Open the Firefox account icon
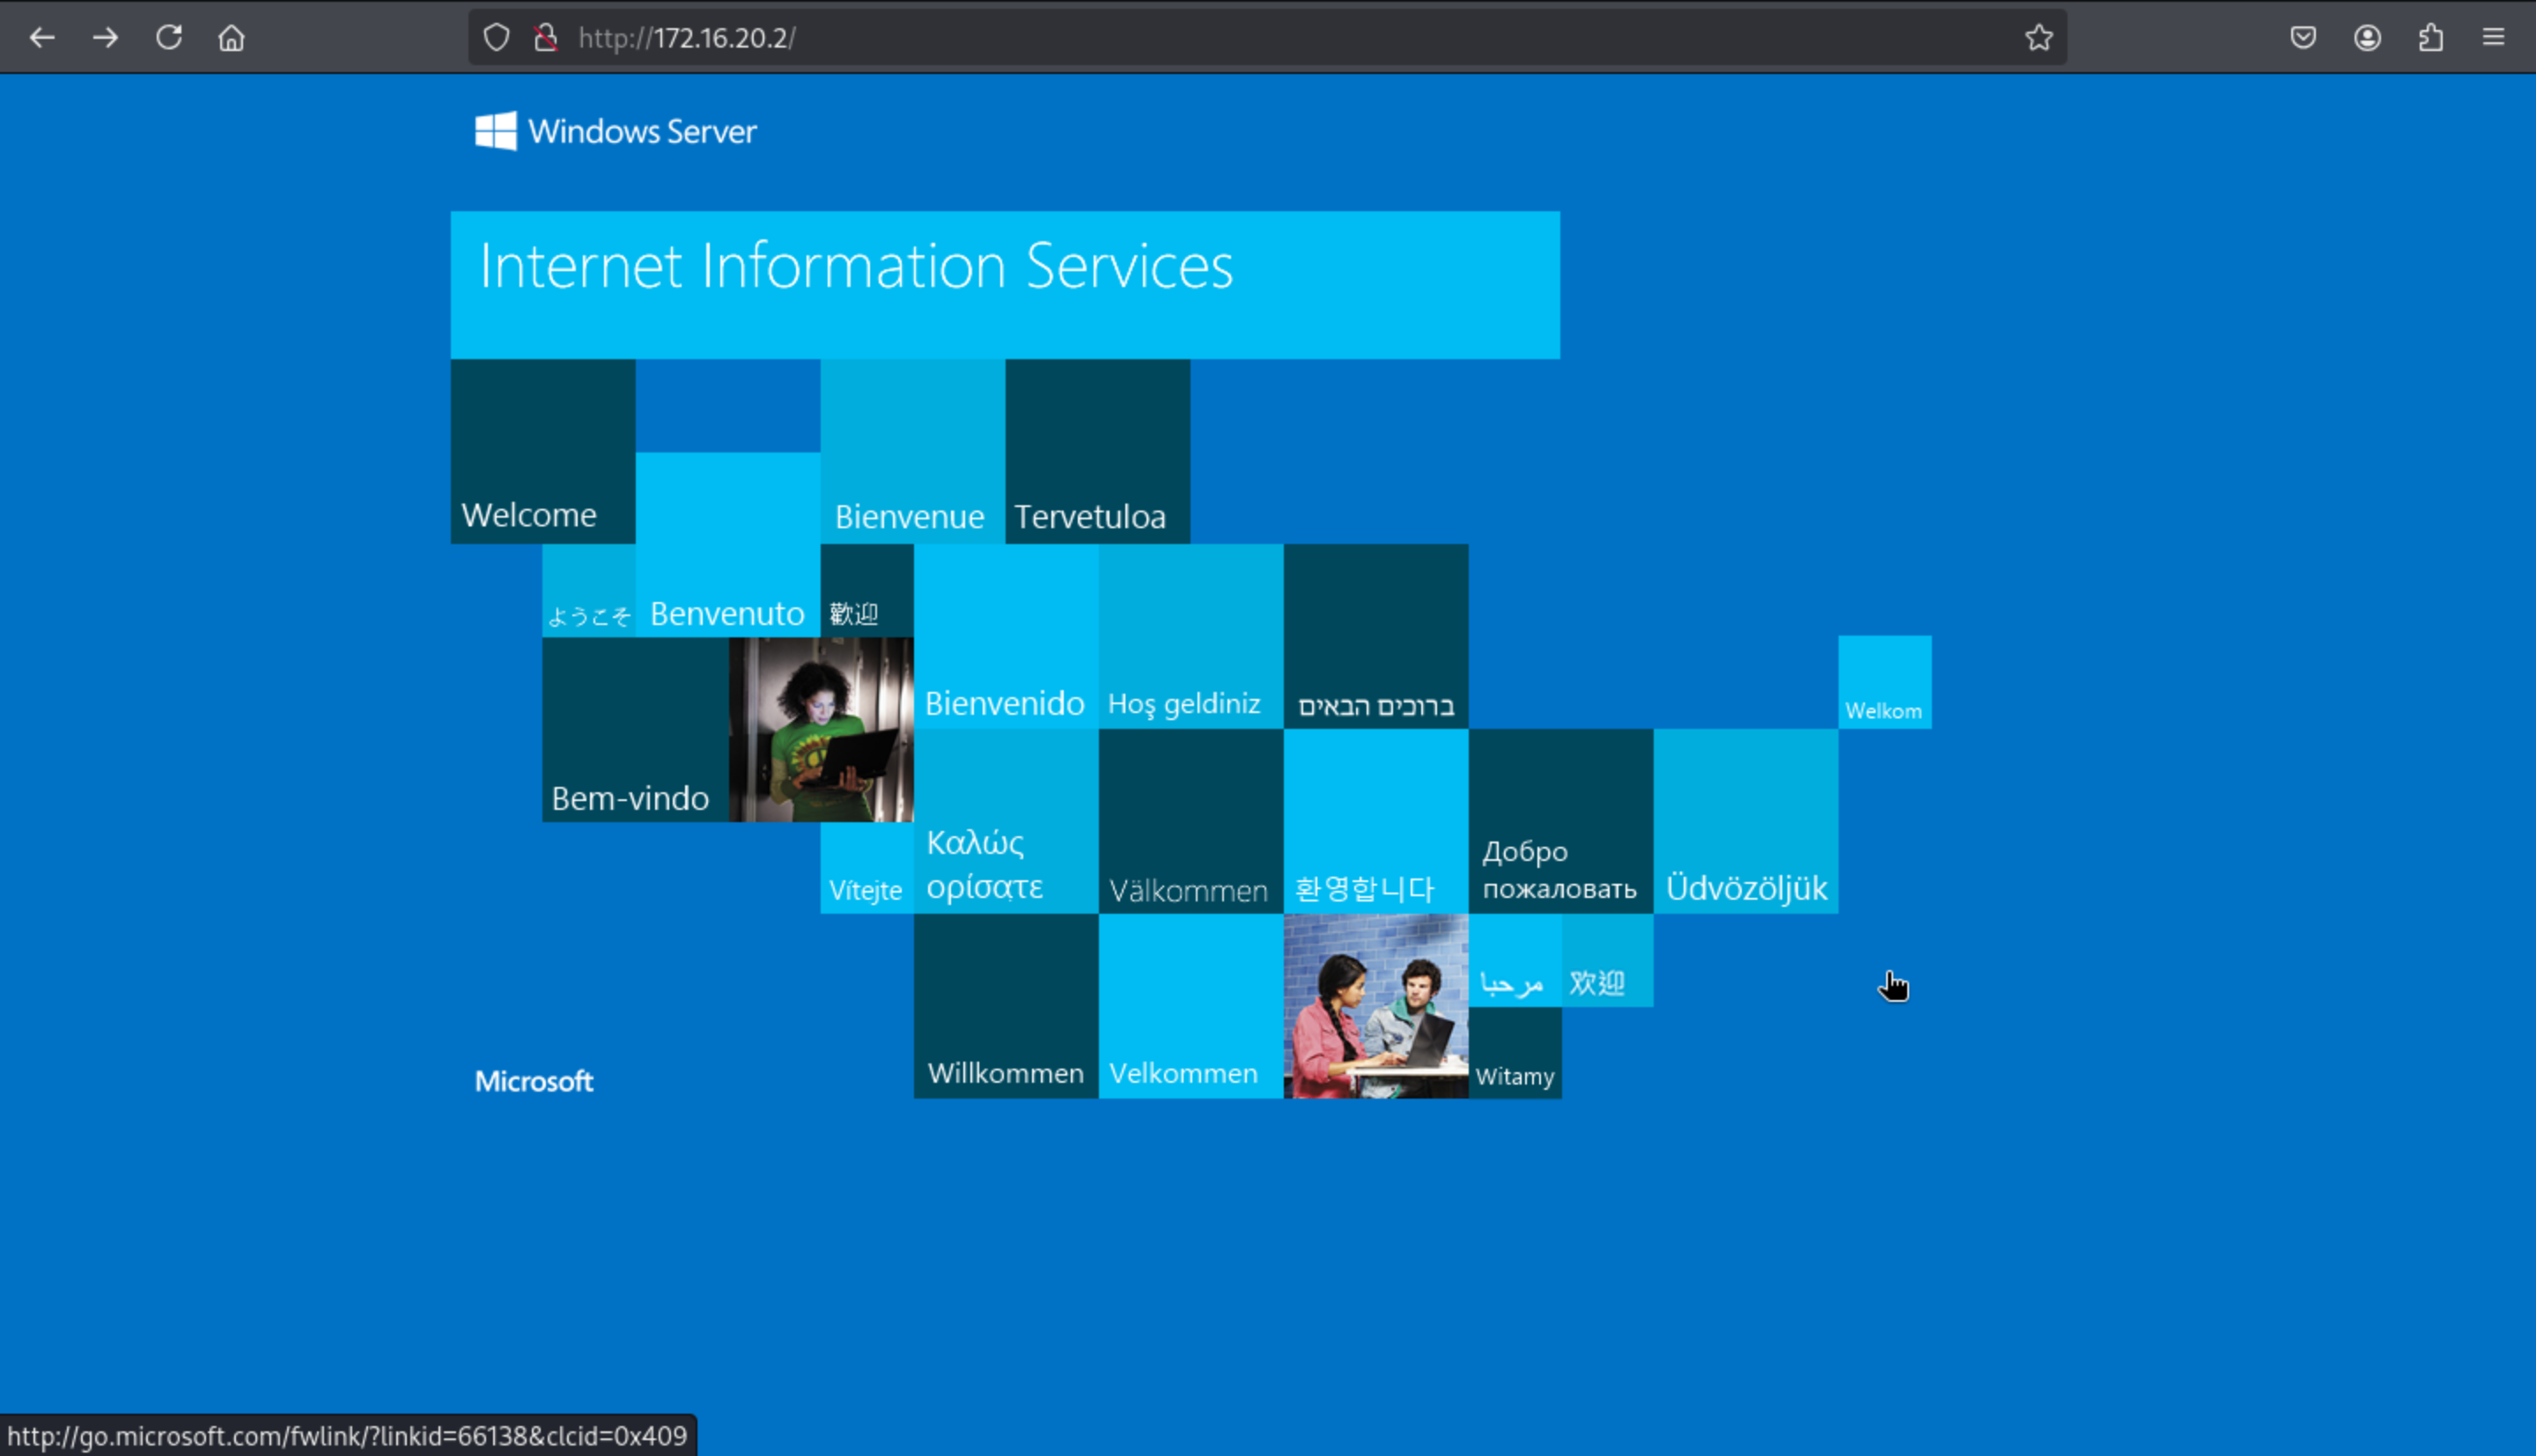Viewport: 2536px width, 1456px height. click(x=2367, y=38)
